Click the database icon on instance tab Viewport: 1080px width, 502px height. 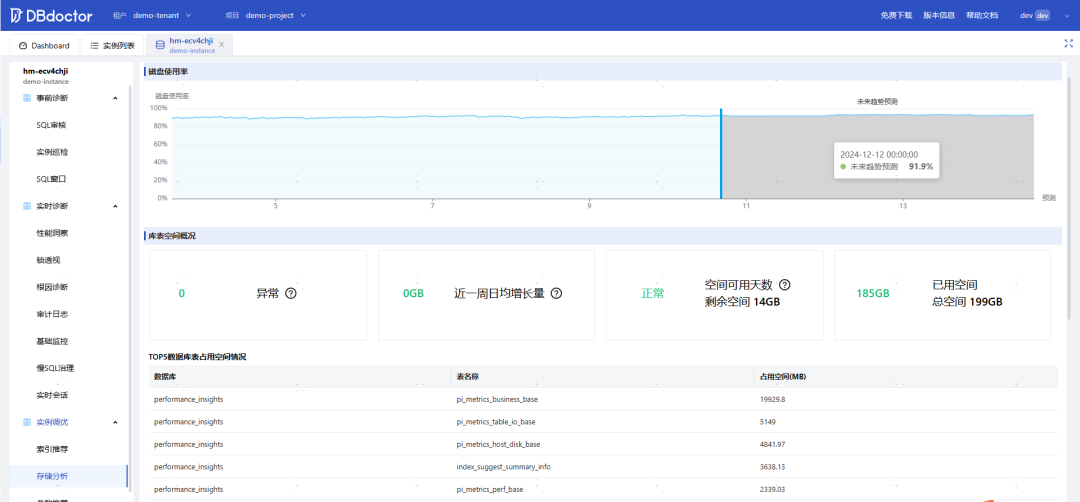pos(160,45)
